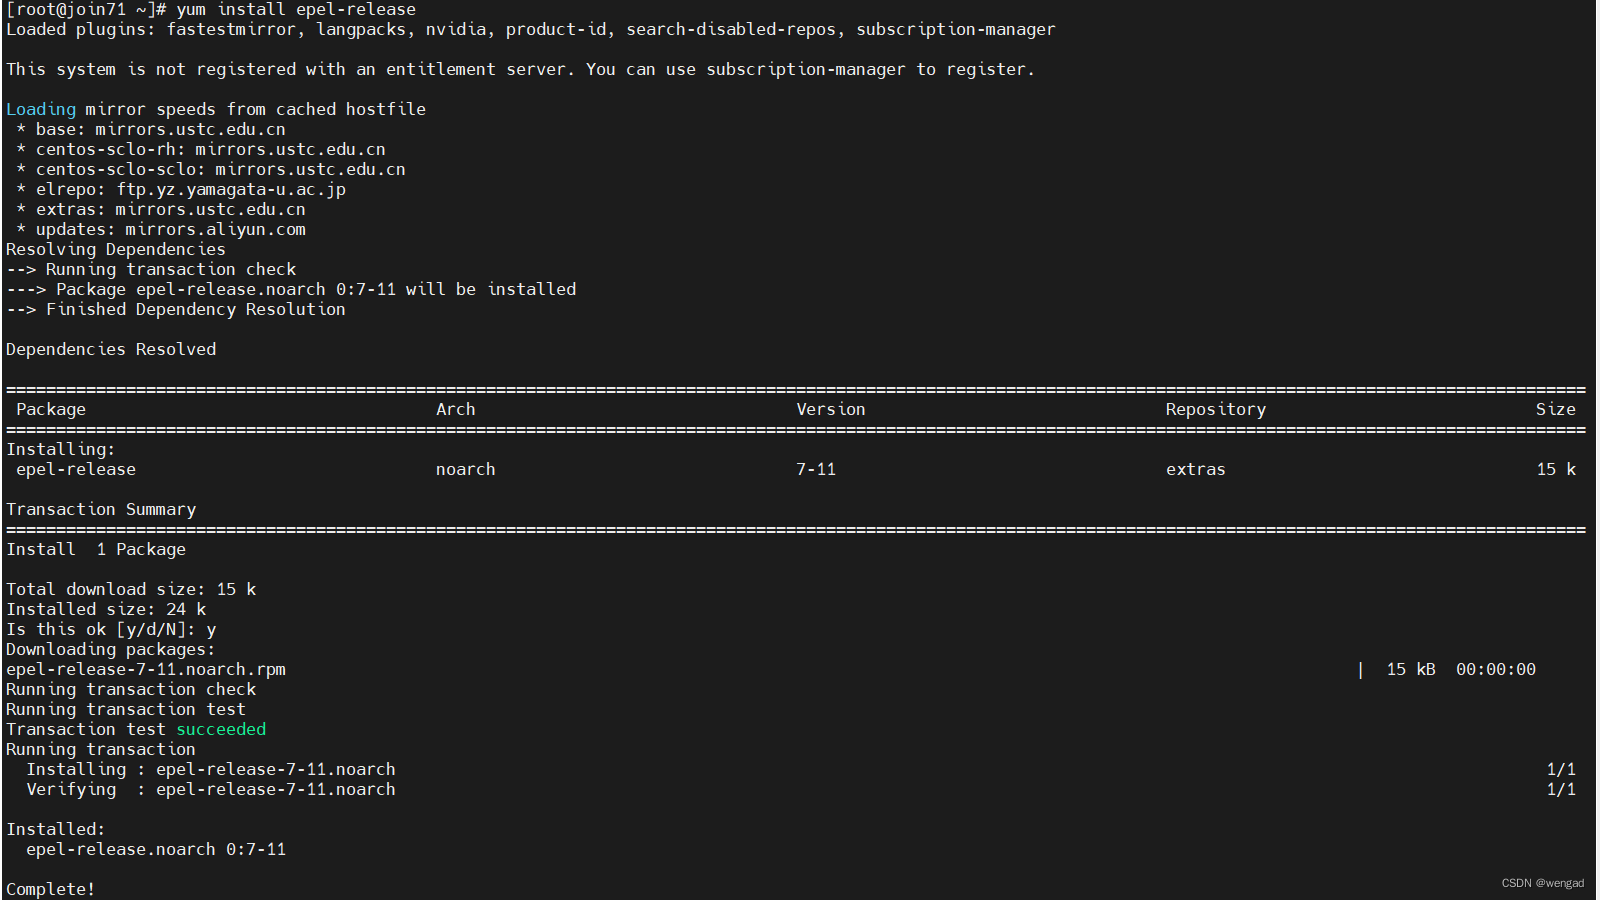Click the 'noarch' table cell
The image size is (1600, 900).
[x=466, y=470]
